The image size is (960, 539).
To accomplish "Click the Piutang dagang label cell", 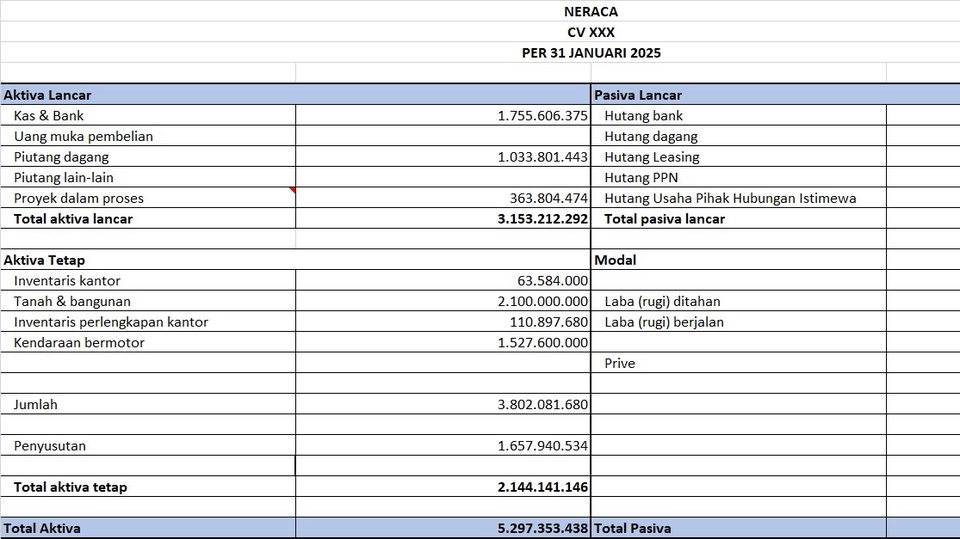I will (62, 157).
